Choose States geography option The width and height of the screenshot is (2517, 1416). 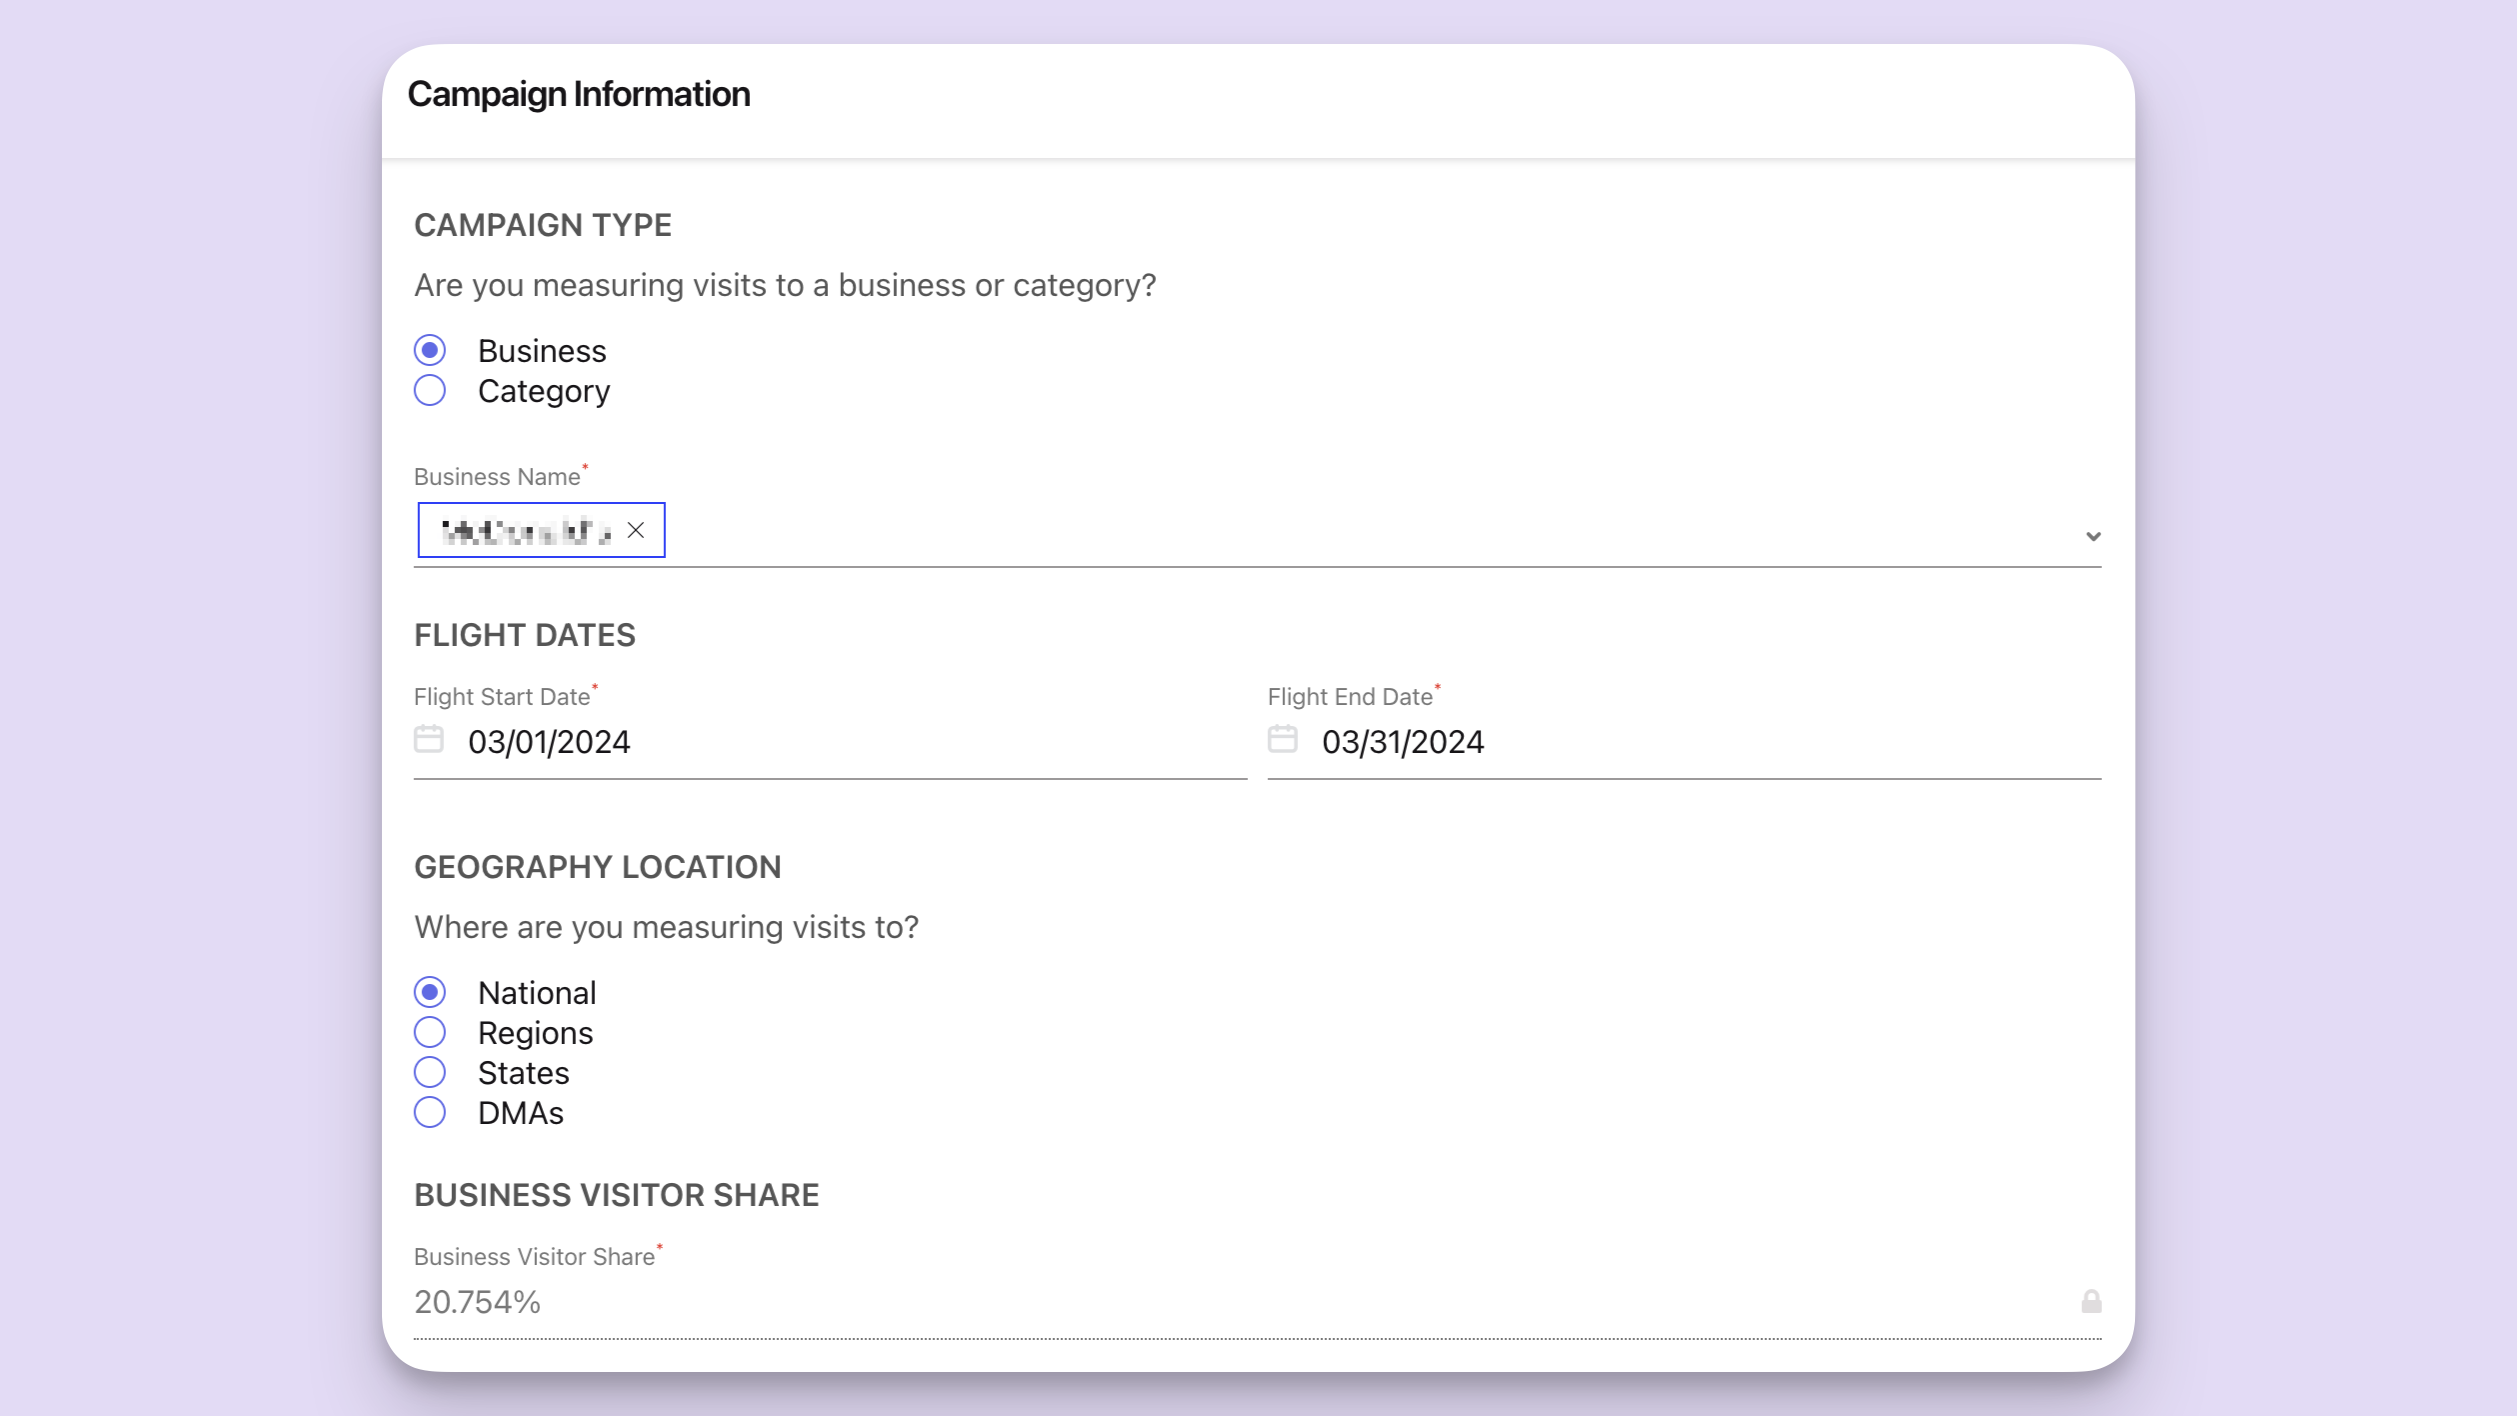coord(430,1072)
